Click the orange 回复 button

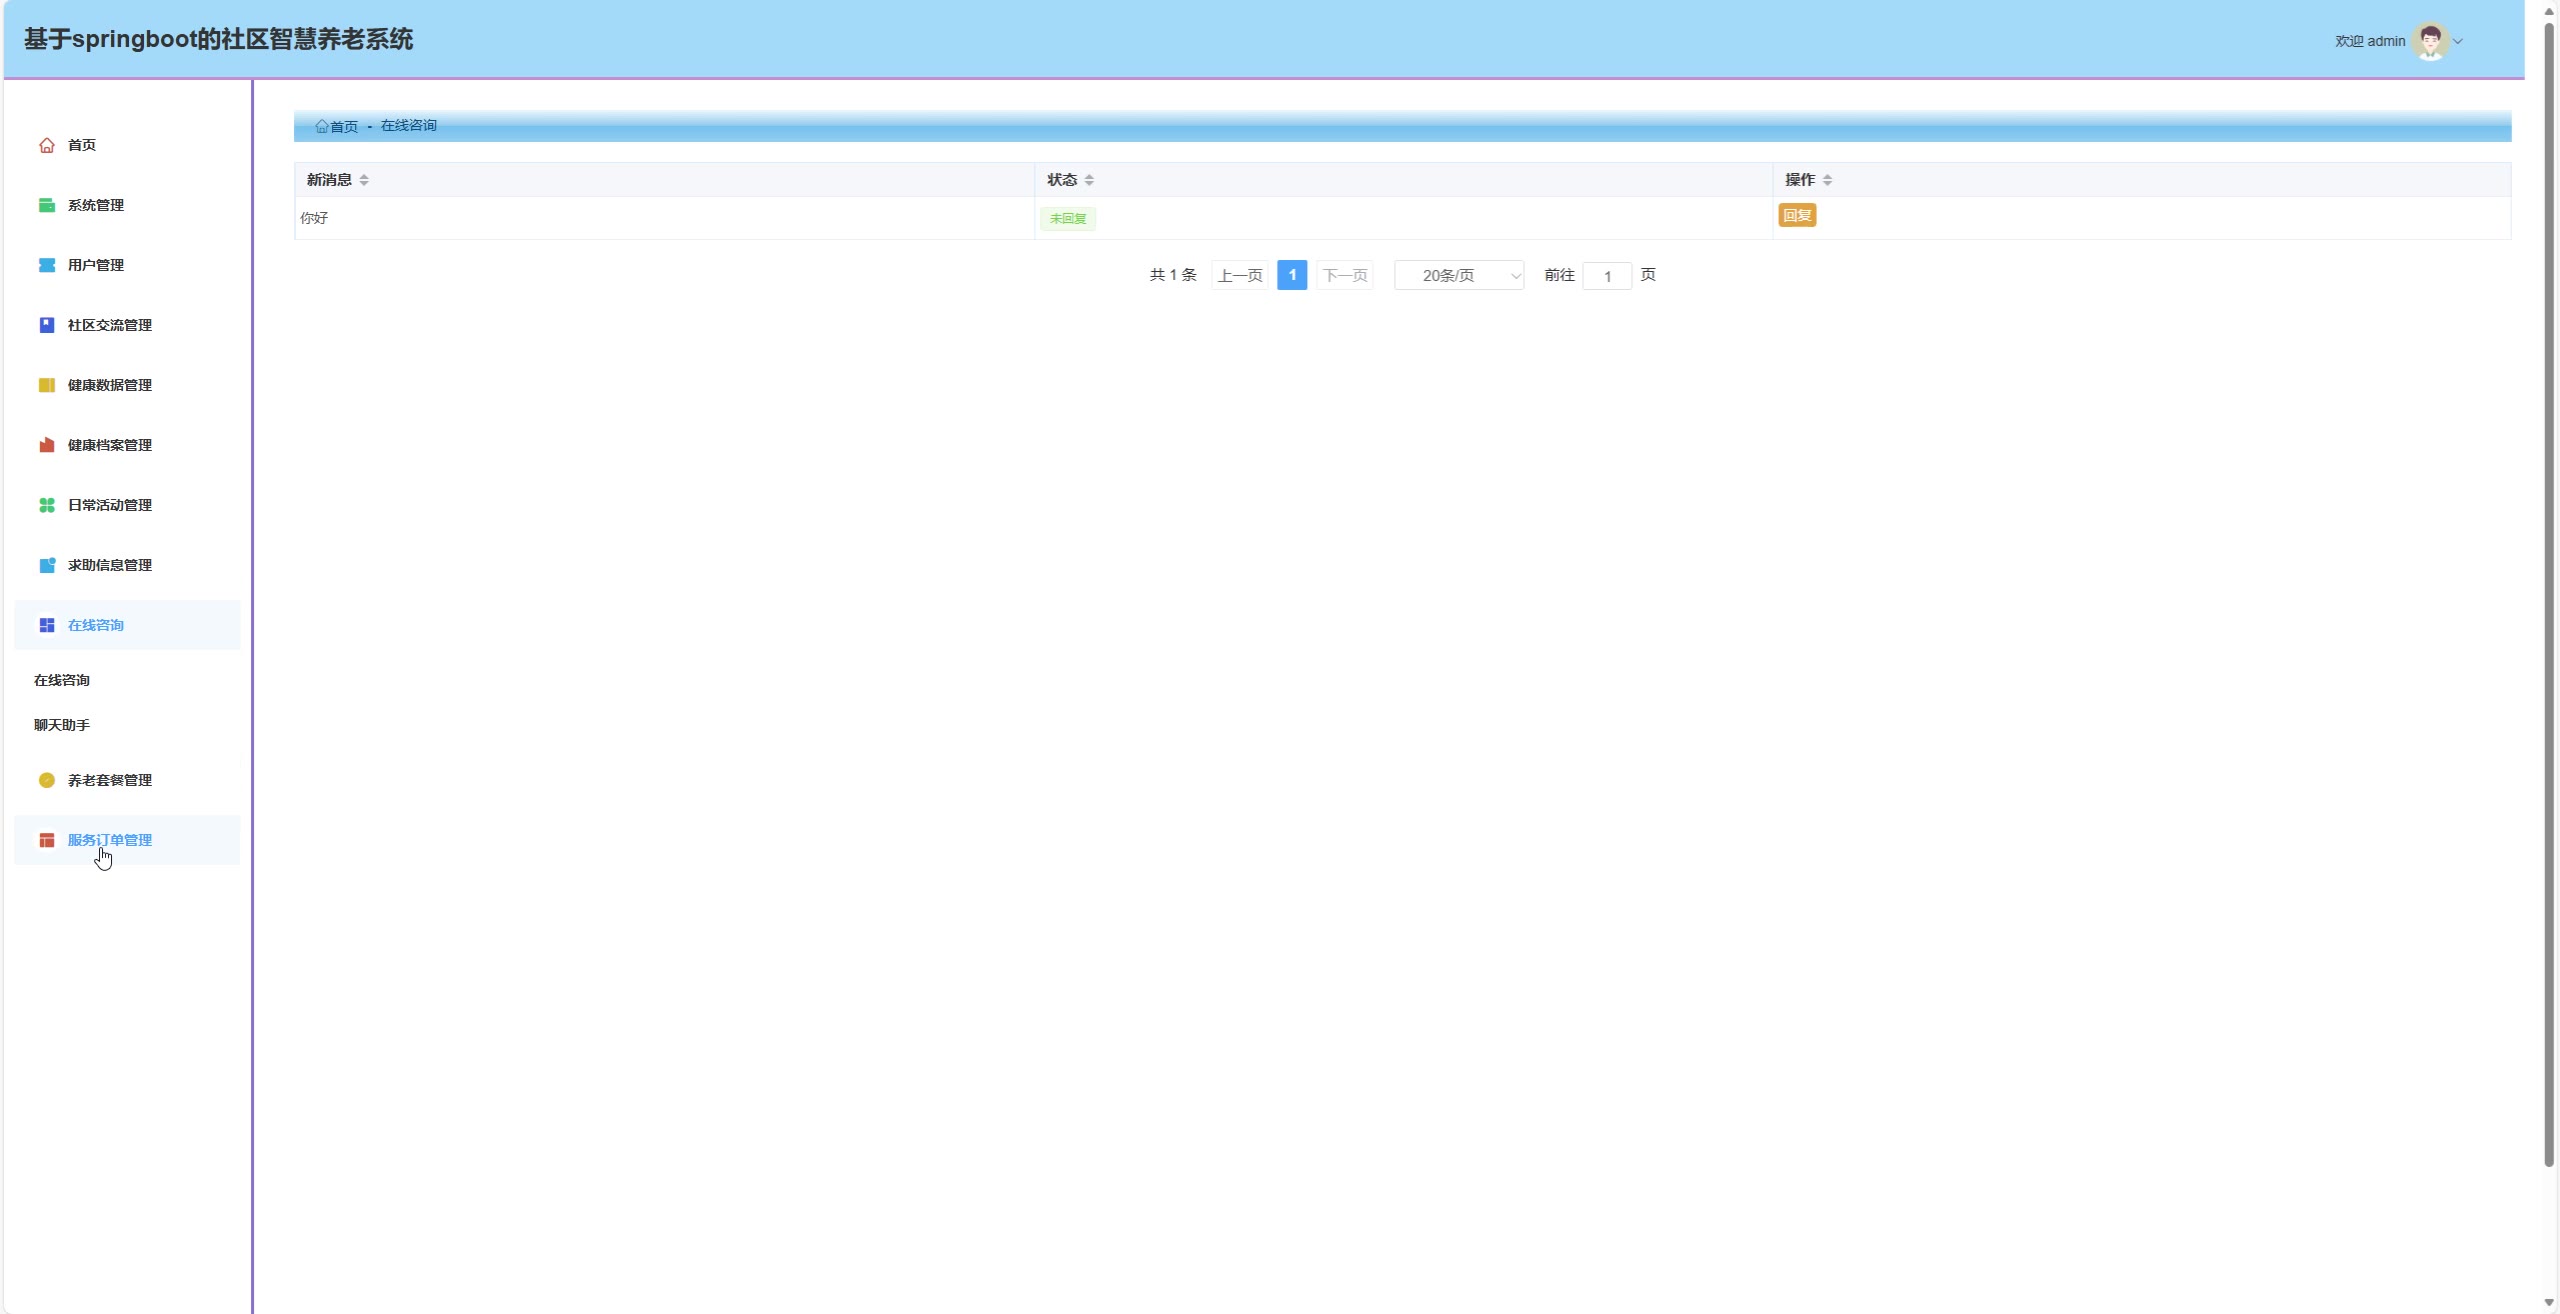tap(1797, 215)
